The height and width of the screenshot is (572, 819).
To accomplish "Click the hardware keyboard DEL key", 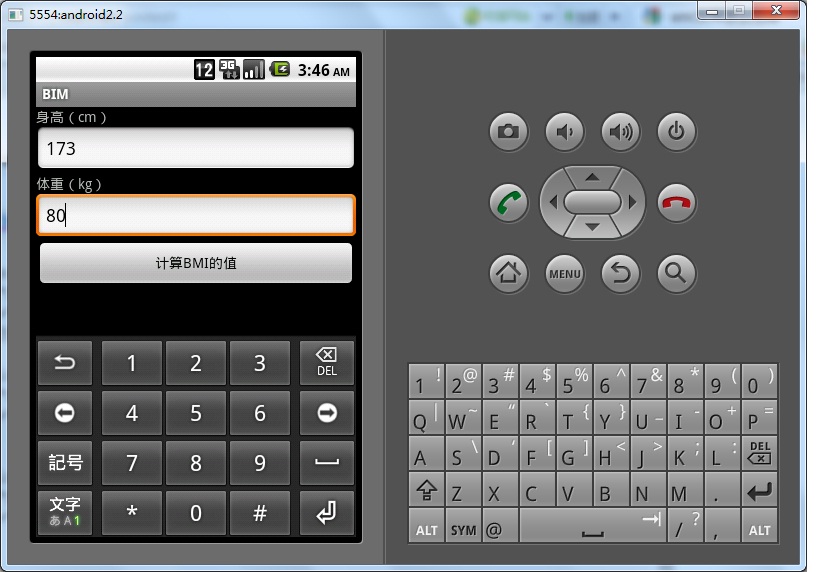I will tap(759, 453).
